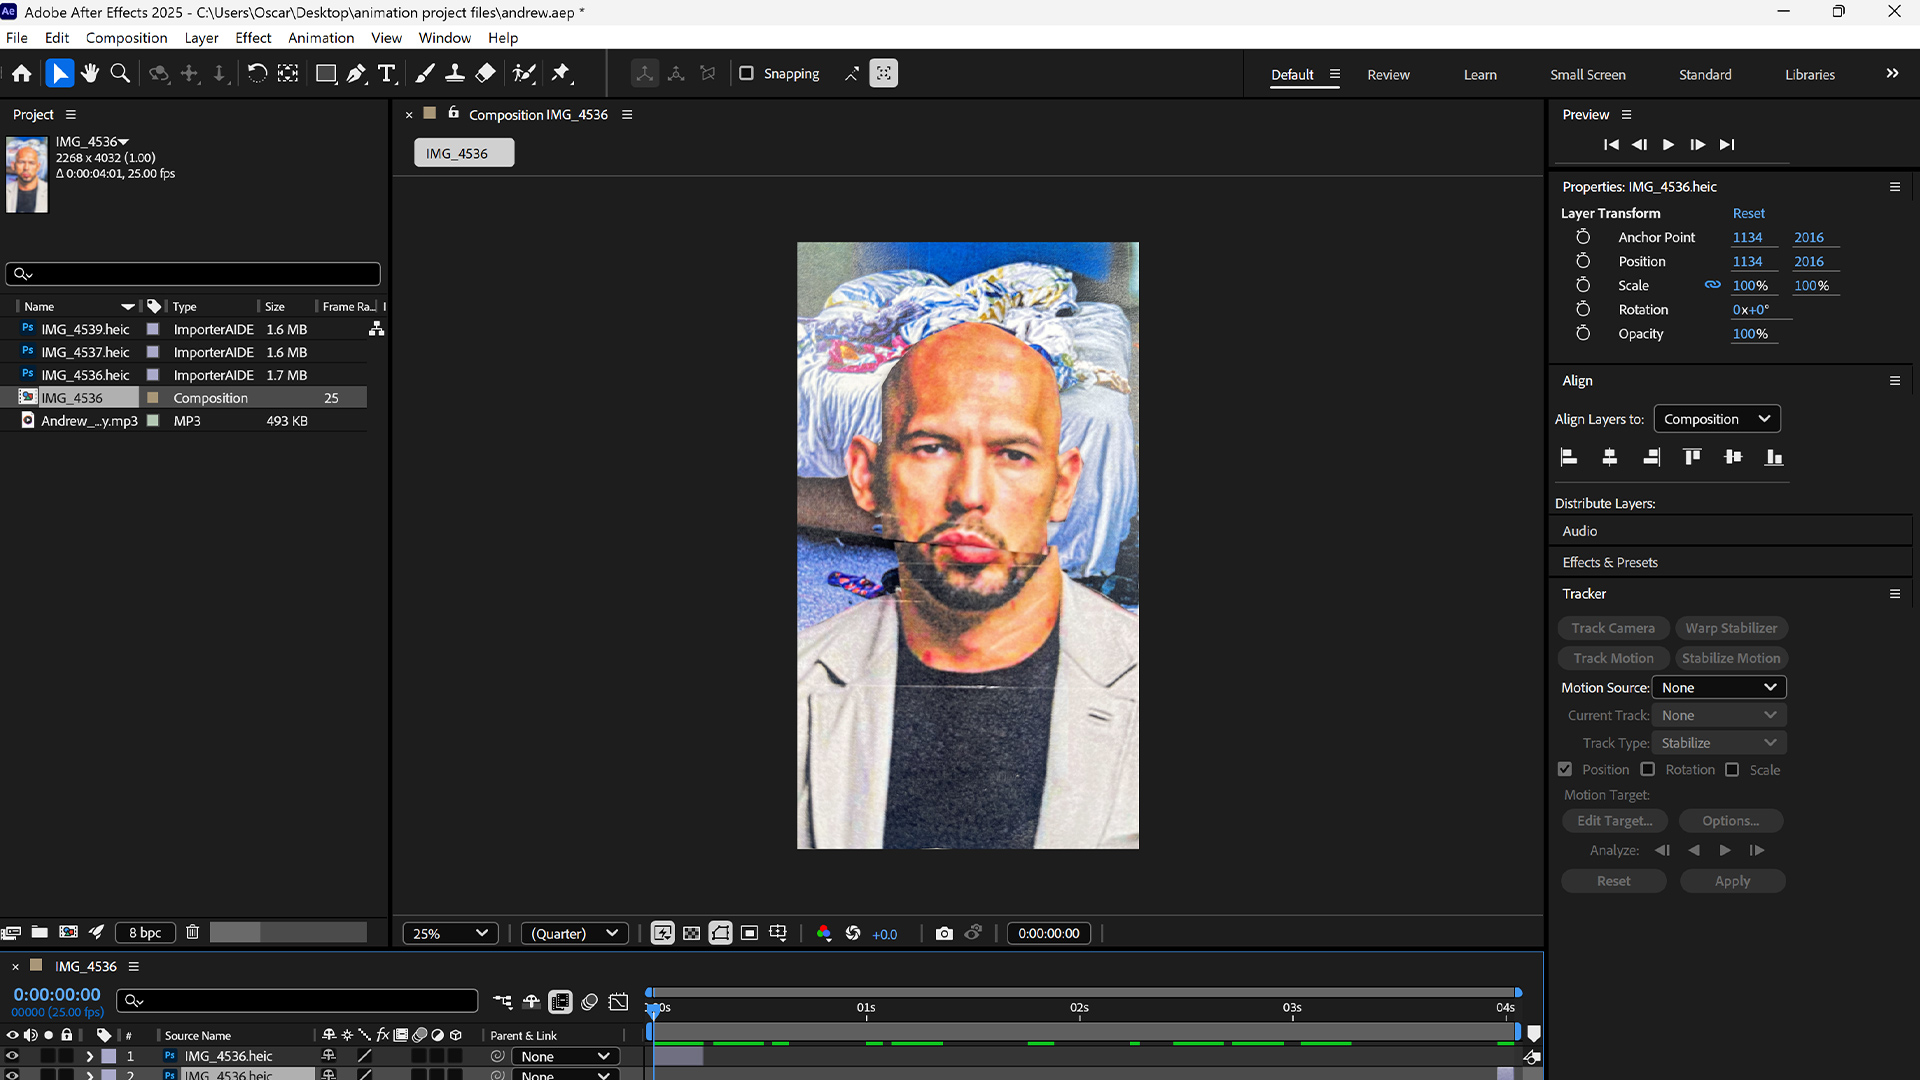Viewport: 1920px width, 1080px height.
Task: Click the Apply button in Tracker
Action: point(1732,881)
